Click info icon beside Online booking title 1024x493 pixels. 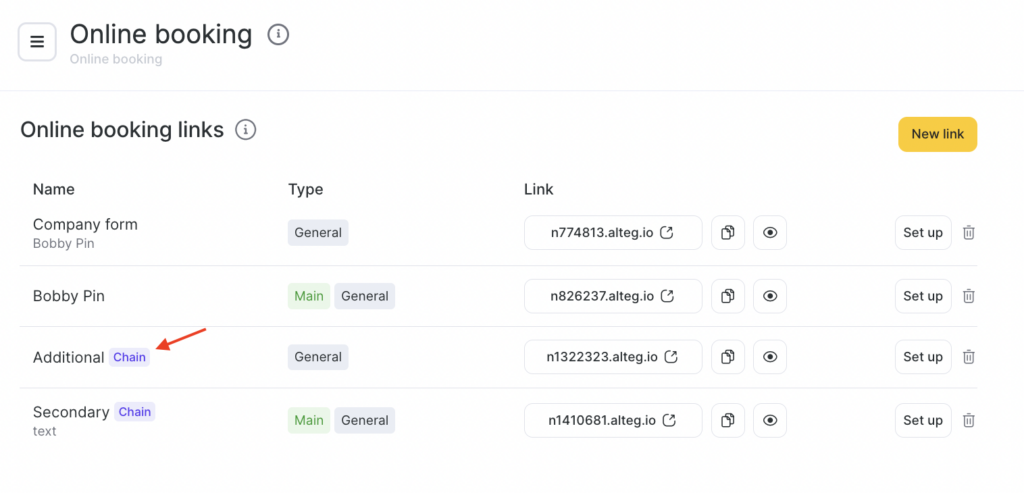(278, 35)
